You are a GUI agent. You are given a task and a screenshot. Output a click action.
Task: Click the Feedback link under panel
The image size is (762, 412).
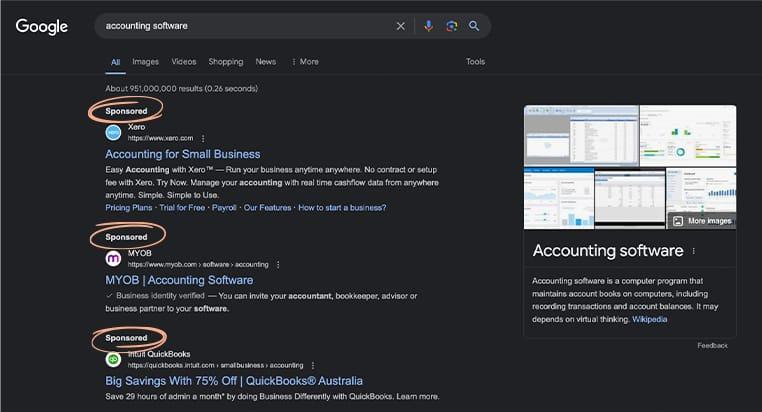[712, 345]
